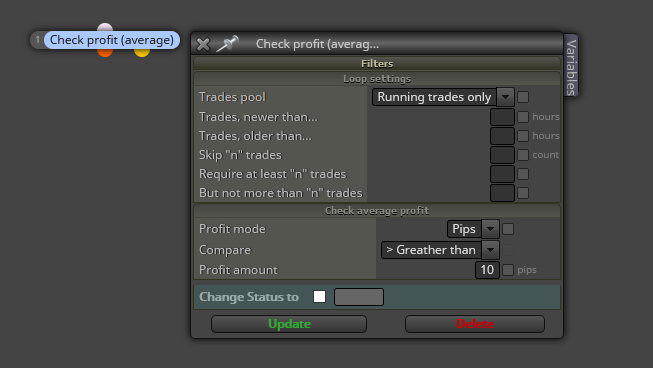Click the orange output connector on block
Viewport: 653px width, 368px height.
(105, 52)
